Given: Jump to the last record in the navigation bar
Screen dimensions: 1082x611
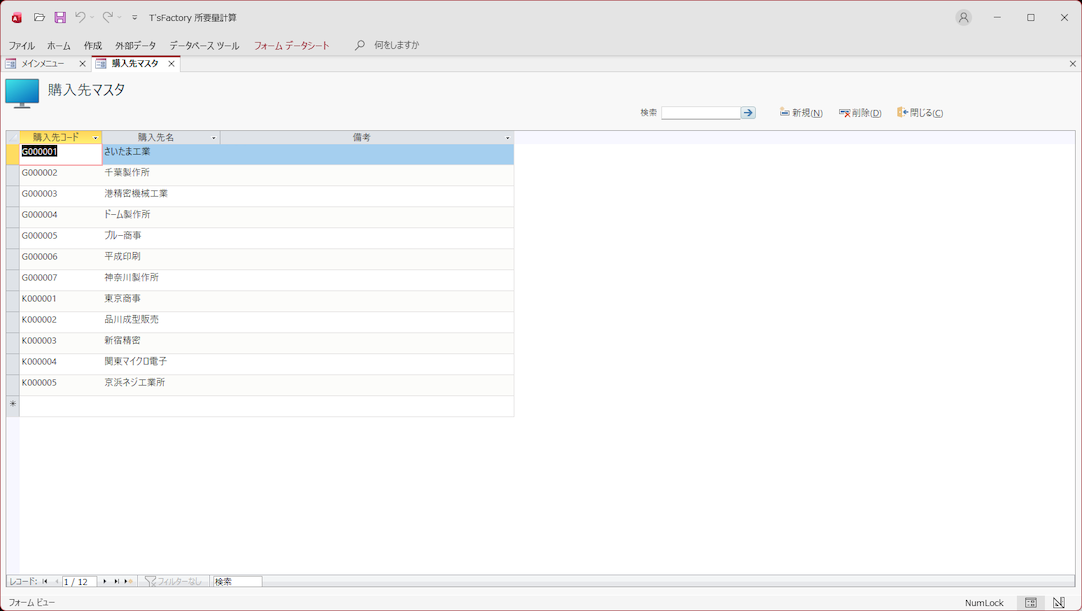Looking at the screenshot, I should point(116,581).
